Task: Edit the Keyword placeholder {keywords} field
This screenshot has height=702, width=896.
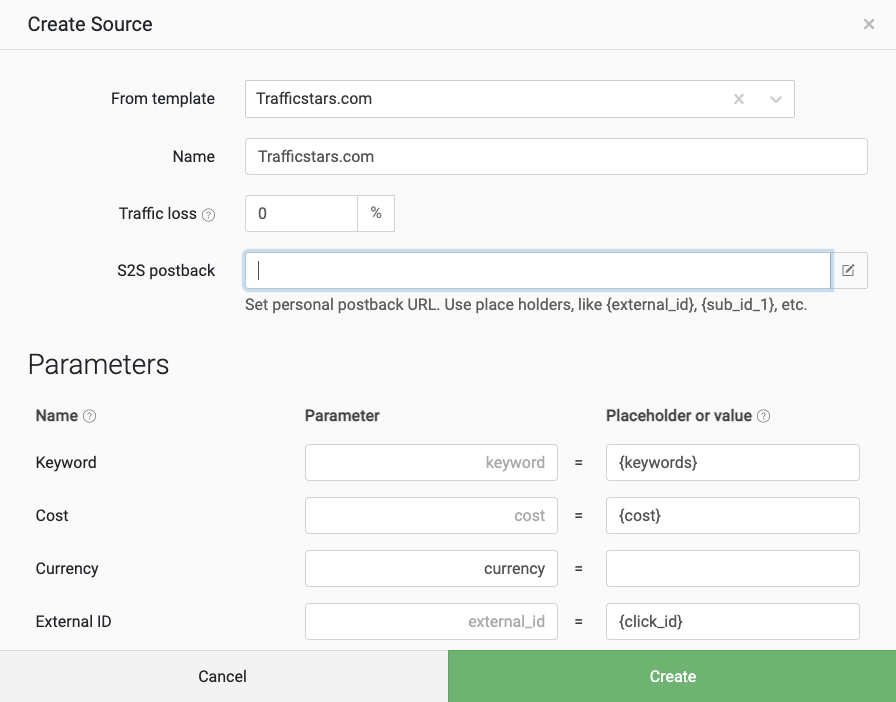Action: (733, 462)
